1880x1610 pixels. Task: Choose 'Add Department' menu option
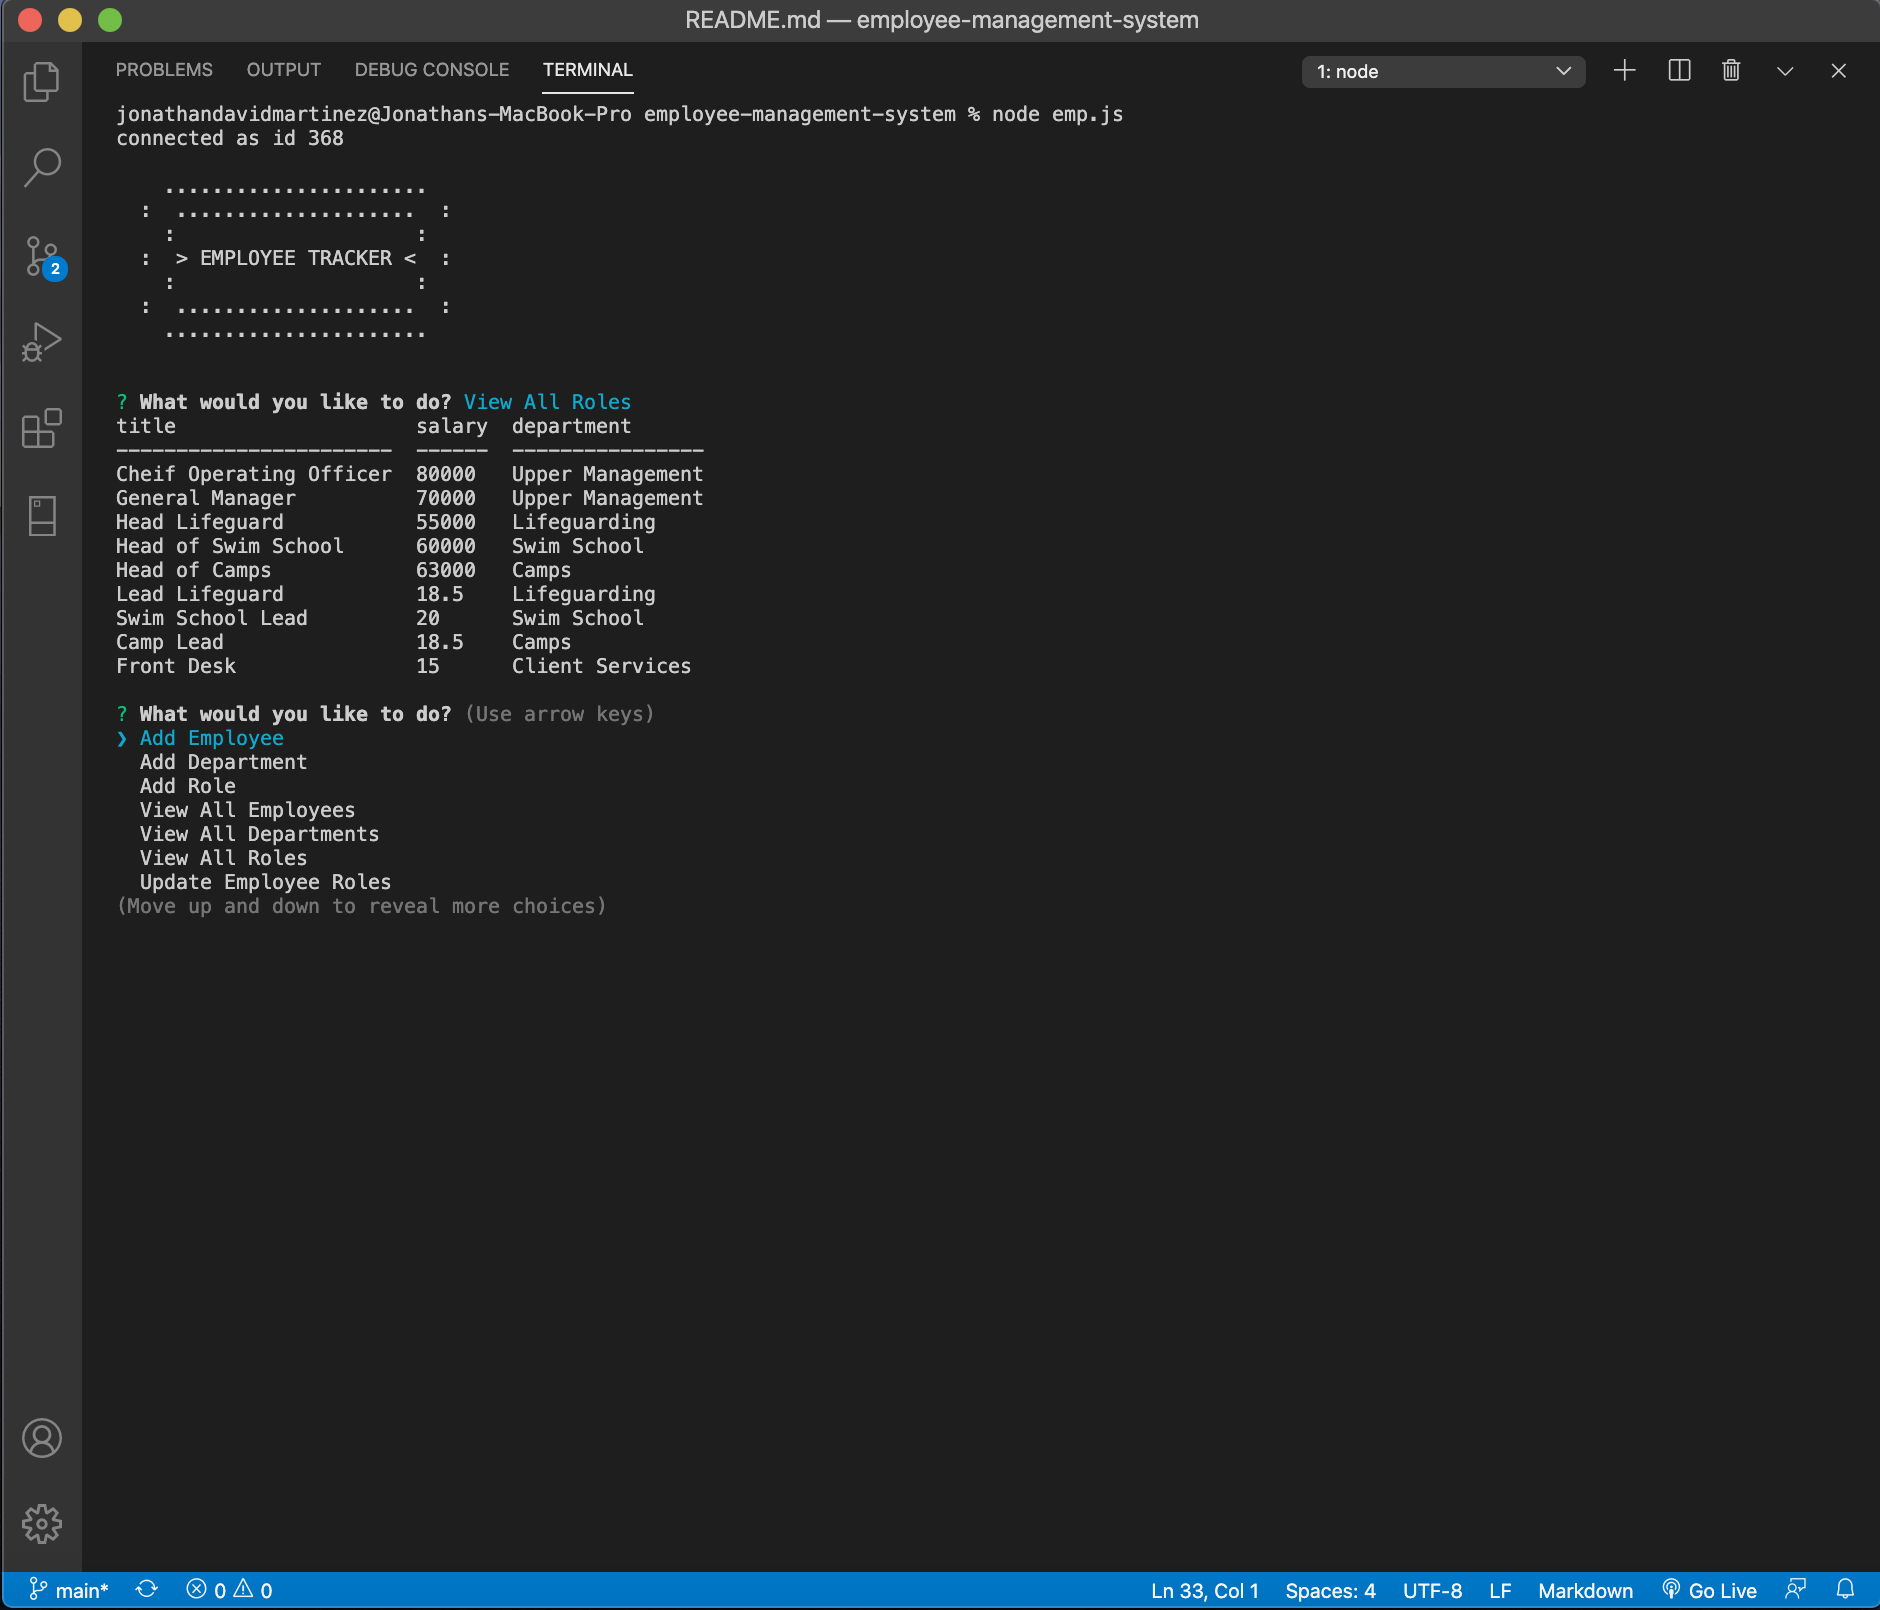point(224,762)
